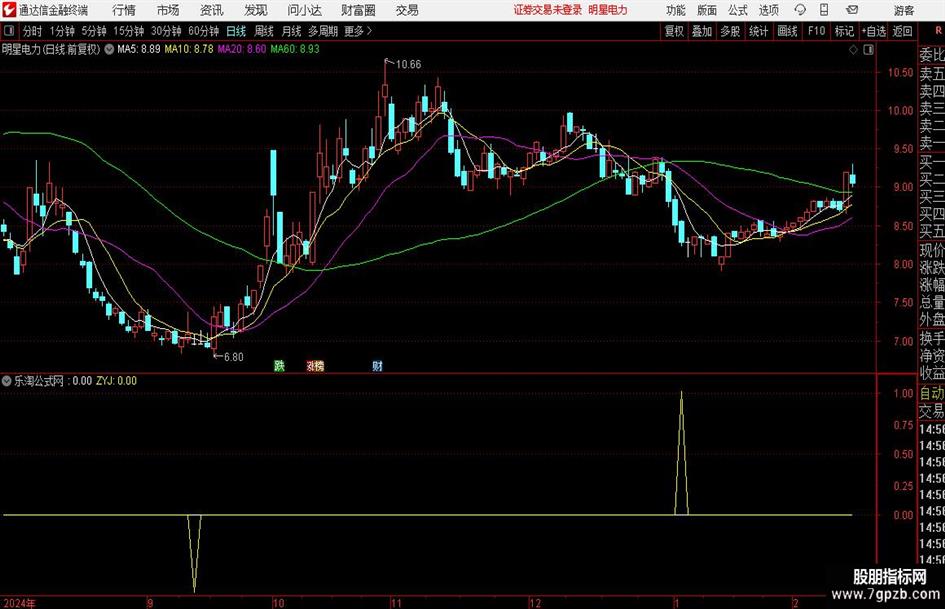945x609 pixels.
Task: Add stock with +自选 button
Action: pyautogui.click(x=873, y=31)
